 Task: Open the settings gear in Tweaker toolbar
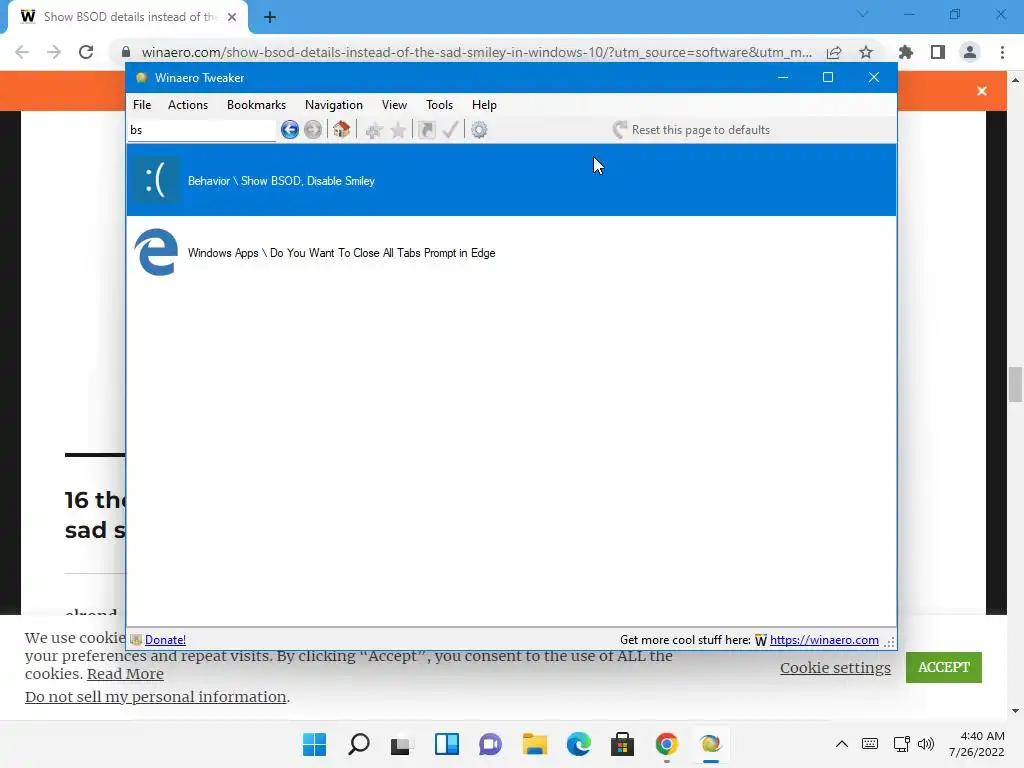coord(479,130)
